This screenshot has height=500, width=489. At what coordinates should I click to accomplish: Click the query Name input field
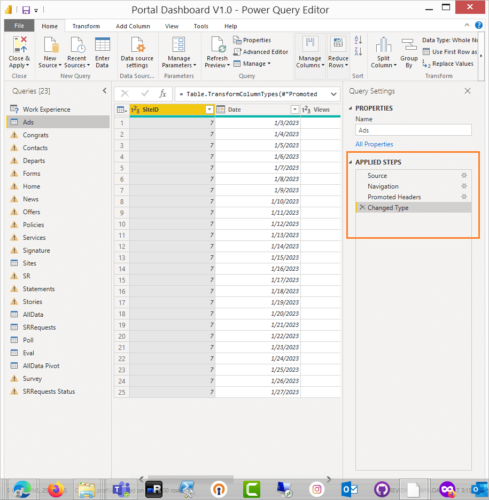tap(413, 130)
